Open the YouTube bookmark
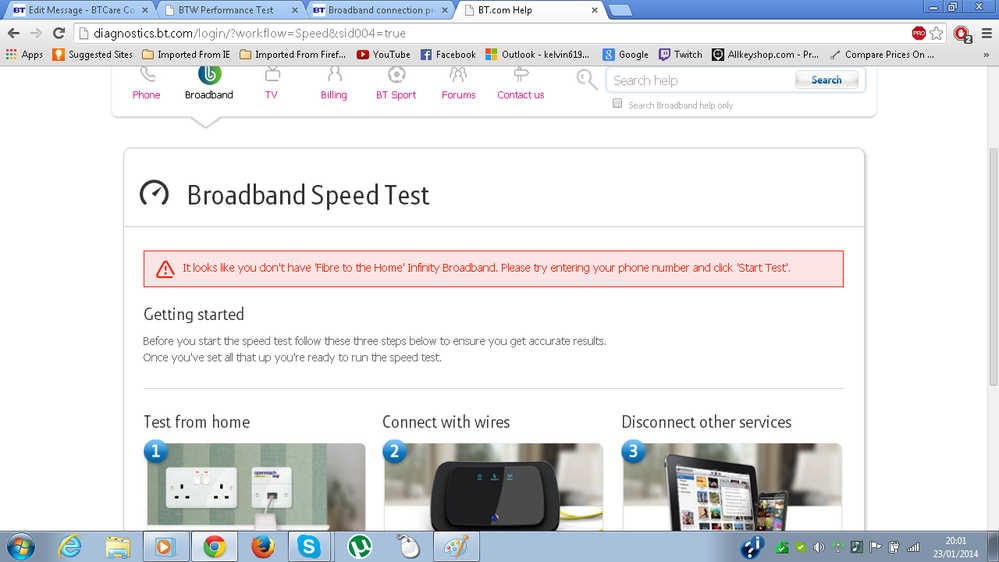Viewport: 999px width, 562px height. coord(384,55)
